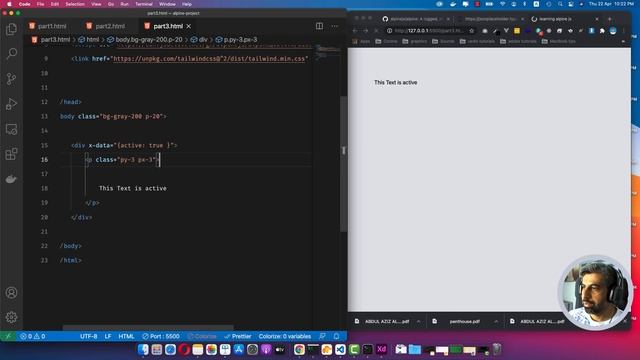Image resolution: width=640 pixels, height=360 pixels.
Task: Switch to the part1.html tab
Action: [x=48, y=26]
